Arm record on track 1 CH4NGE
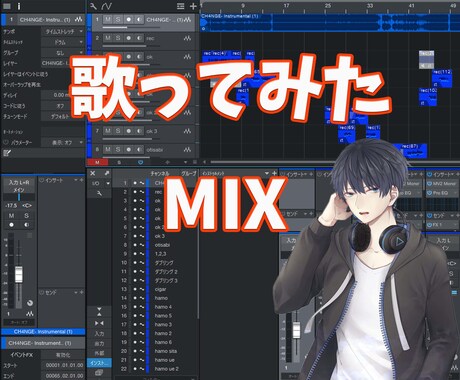460x380 pixels. pos(128,19)
